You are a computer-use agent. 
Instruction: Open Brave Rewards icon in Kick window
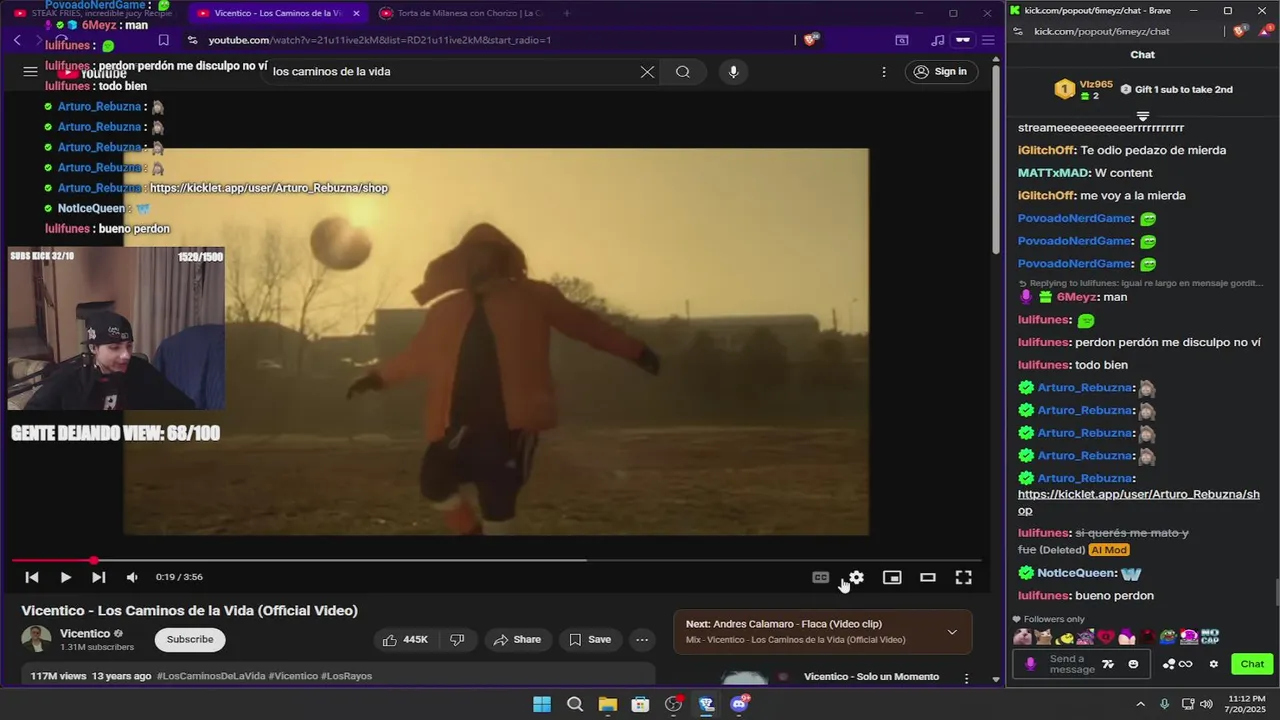click(x=1264, y=31)
